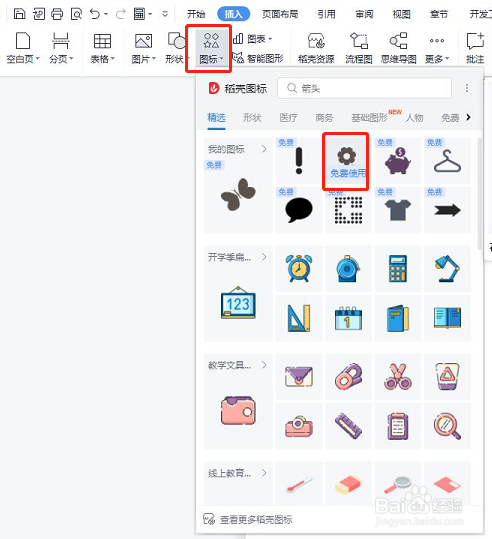The height and width of the screenshot is (539, 492).
Task: Select the 基础图形 category tab
Action: pyautogui.click(x=369, y=118)
